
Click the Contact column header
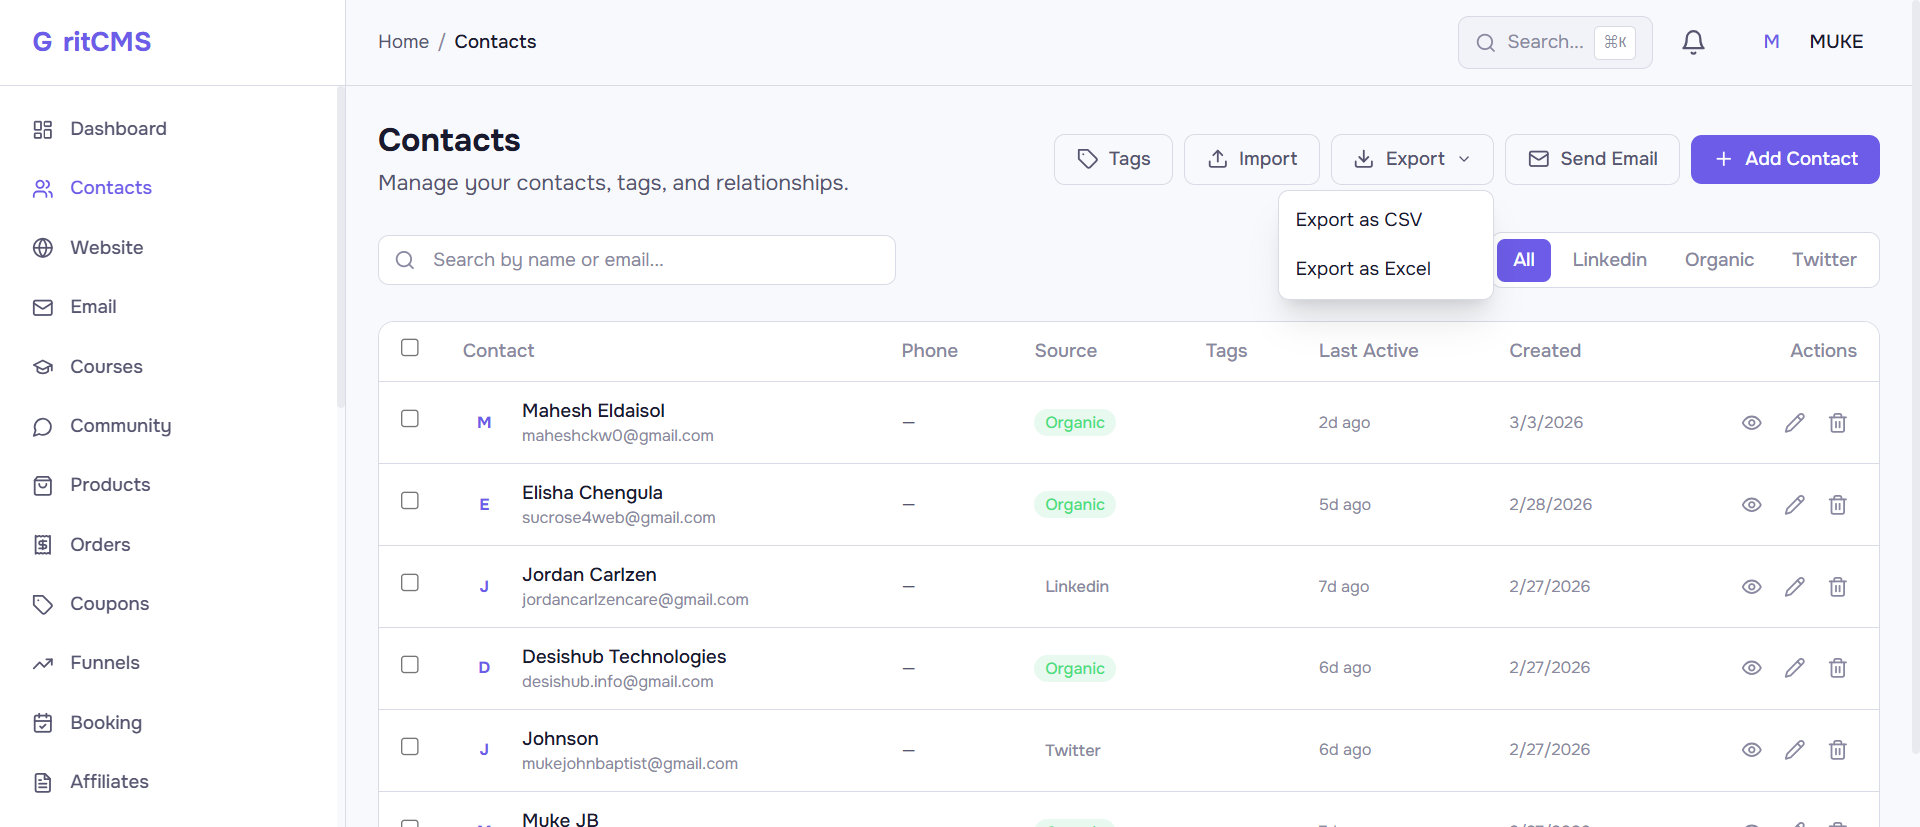pos(498,351)
